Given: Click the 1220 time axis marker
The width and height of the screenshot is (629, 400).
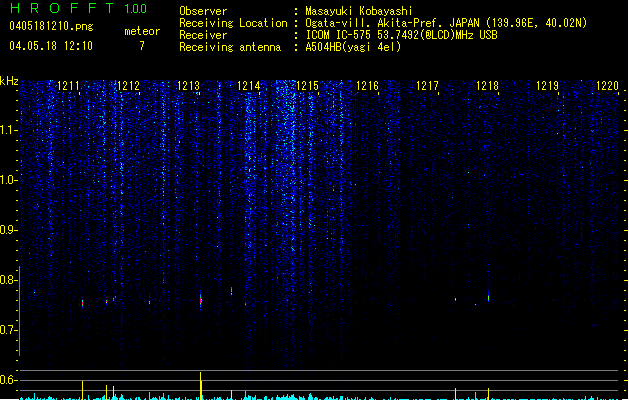Looking at the screenshot, I should pos(607,86).
